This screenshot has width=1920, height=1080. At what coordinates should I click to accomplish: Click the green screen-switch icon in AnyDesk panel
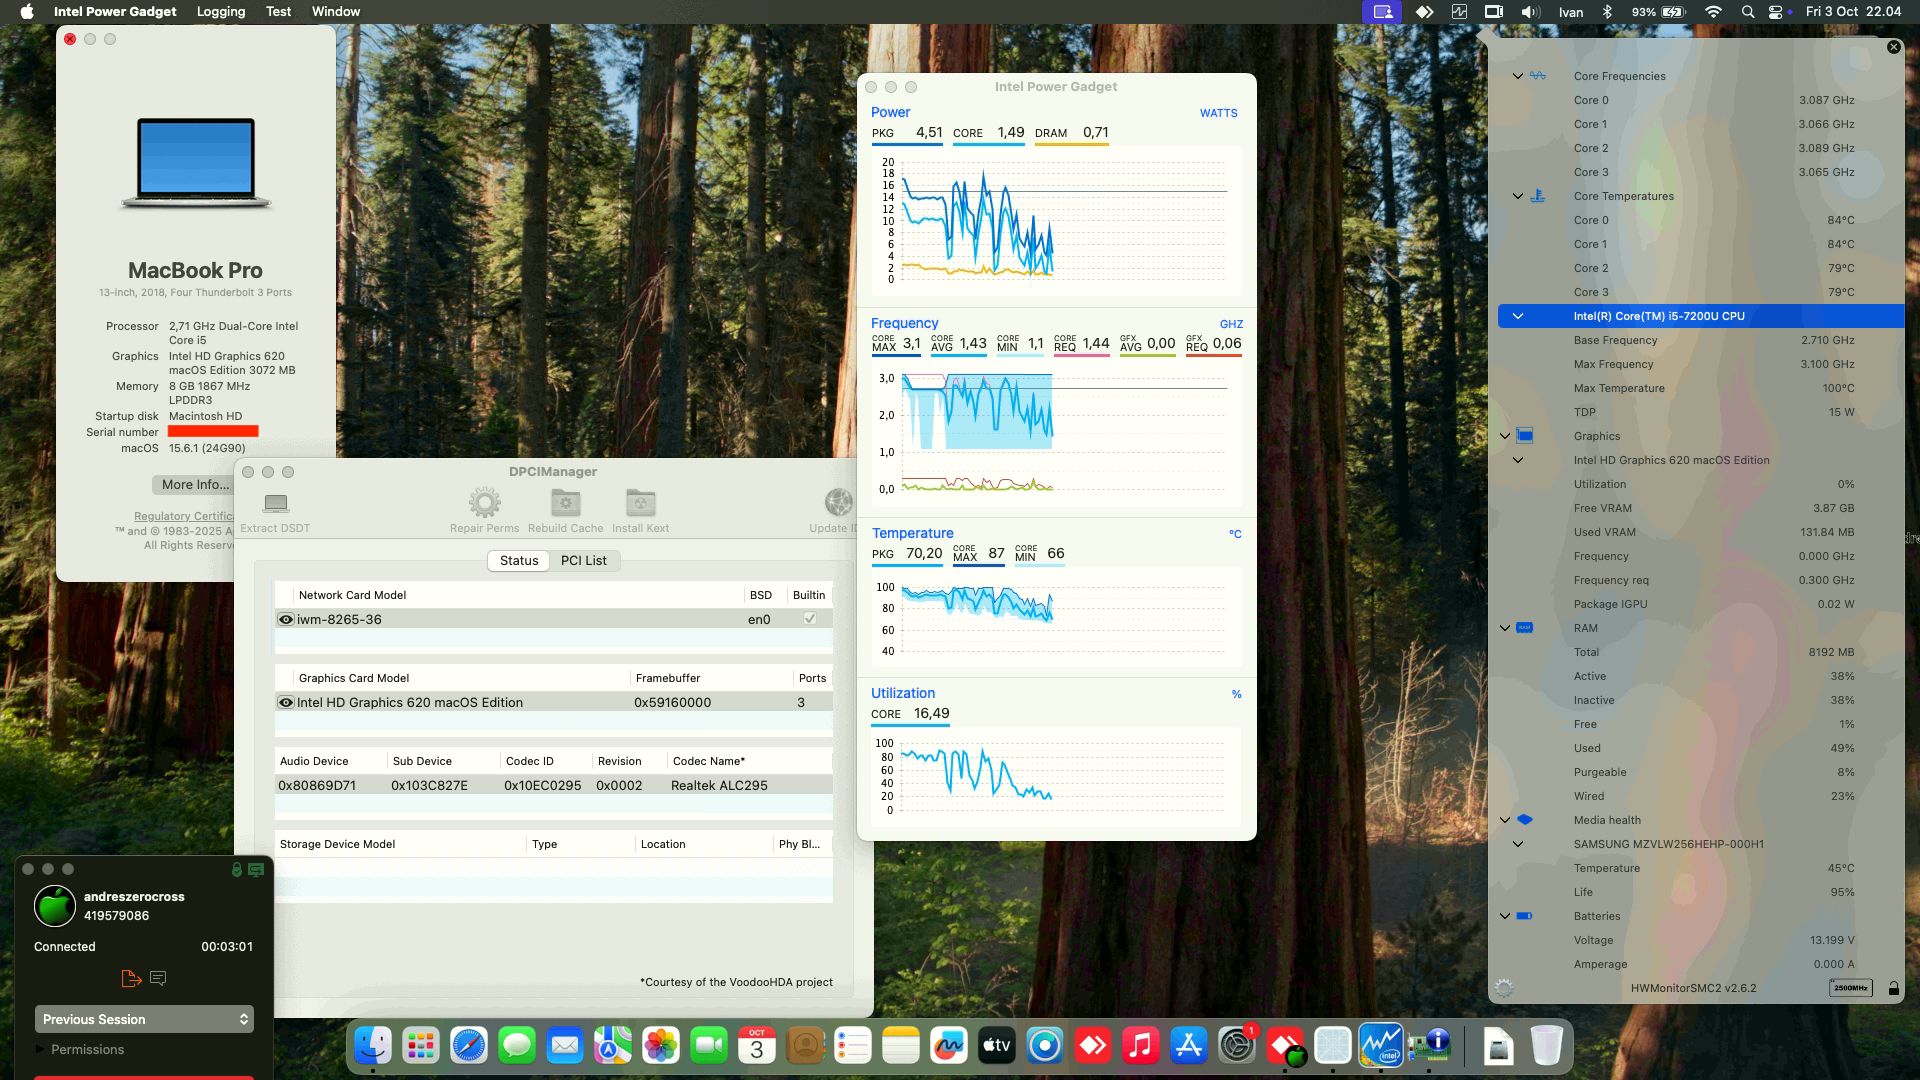pyautogui.click(x=256, y=870)
